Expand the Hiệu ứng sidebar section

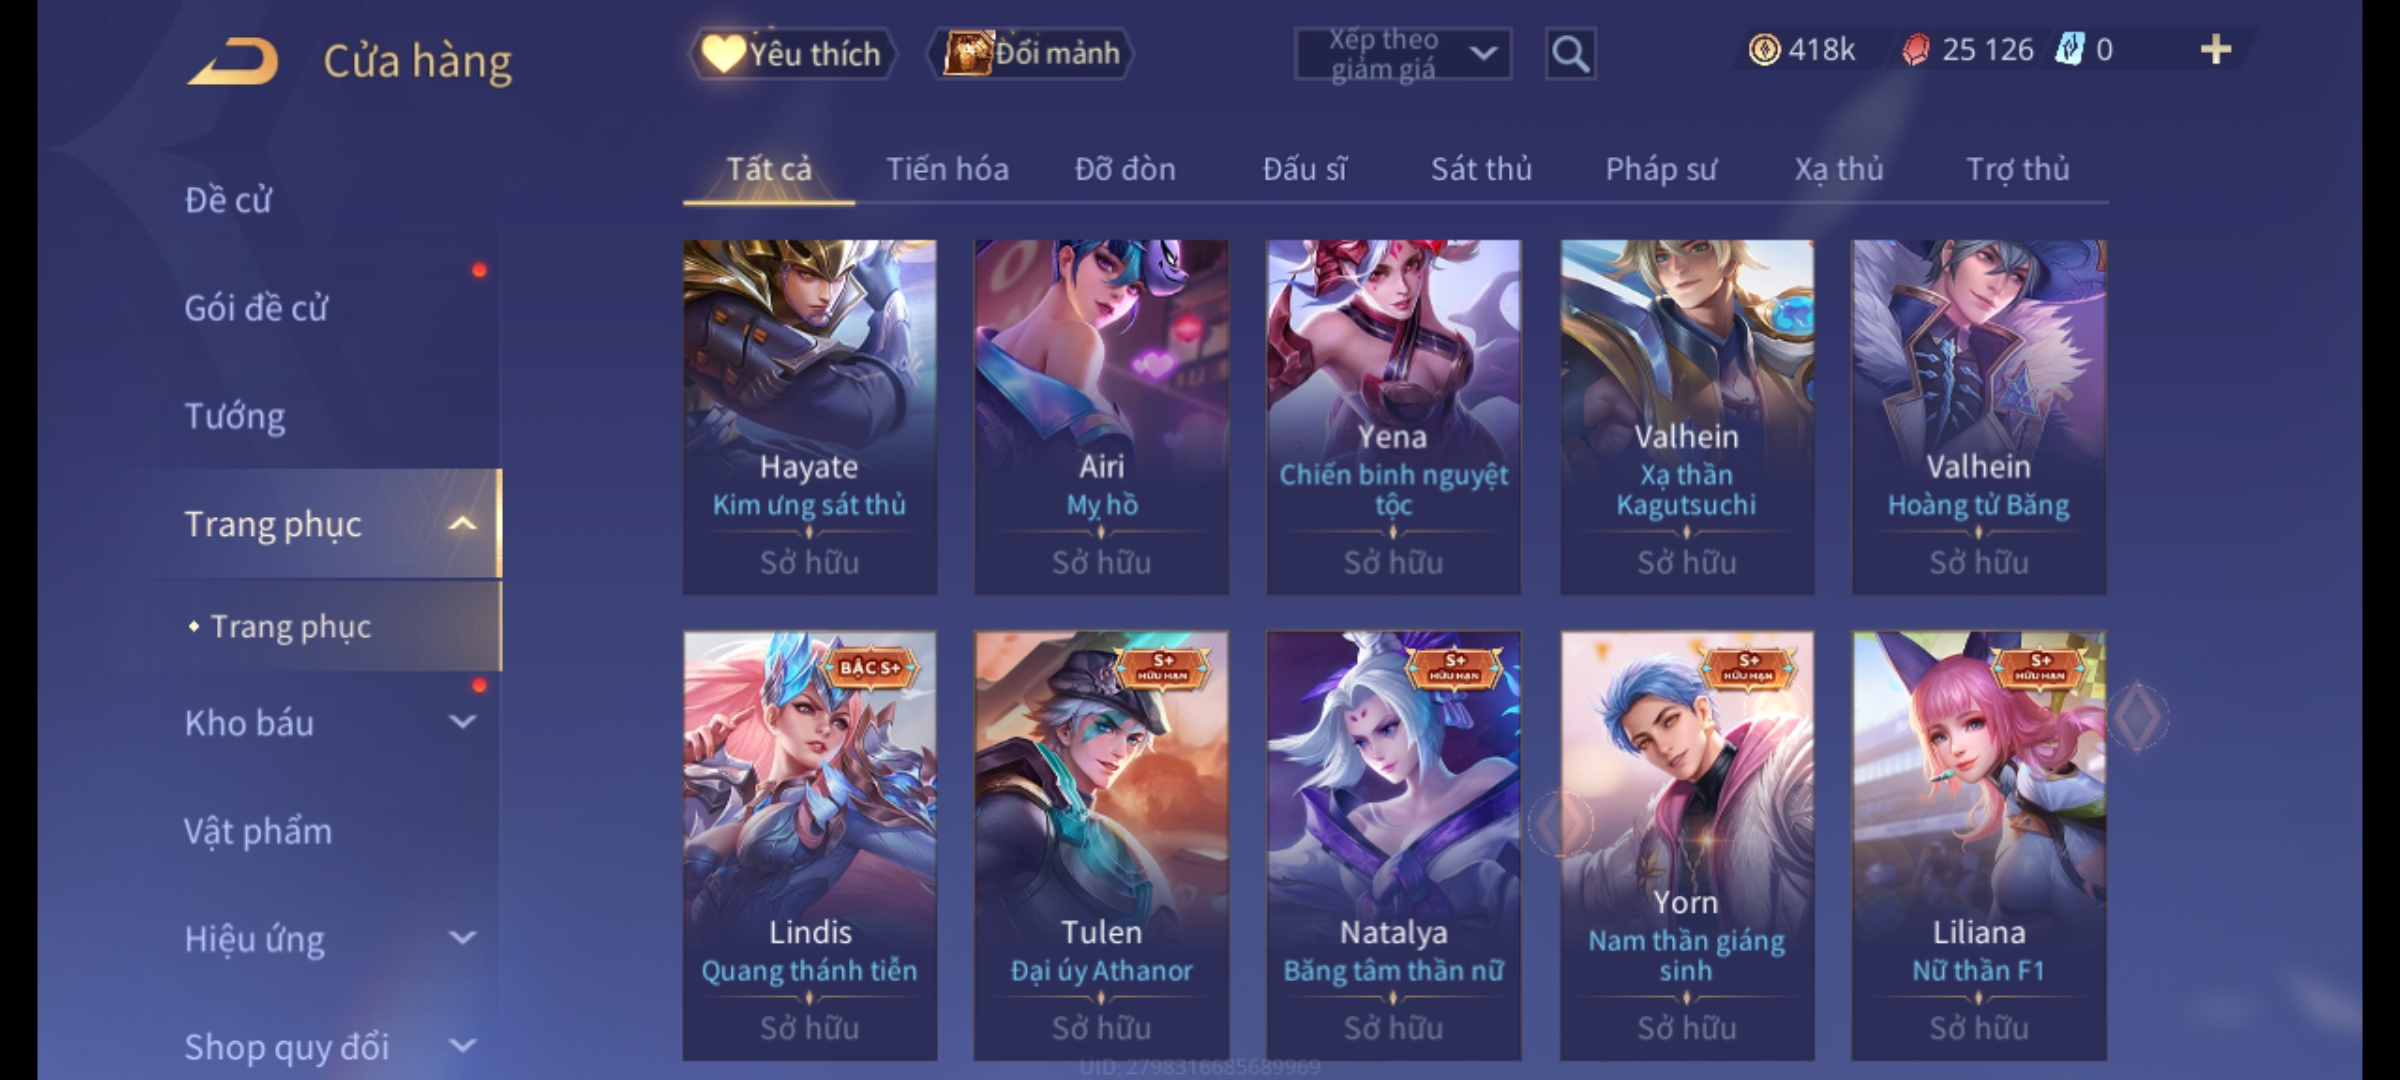pos(462,938)
